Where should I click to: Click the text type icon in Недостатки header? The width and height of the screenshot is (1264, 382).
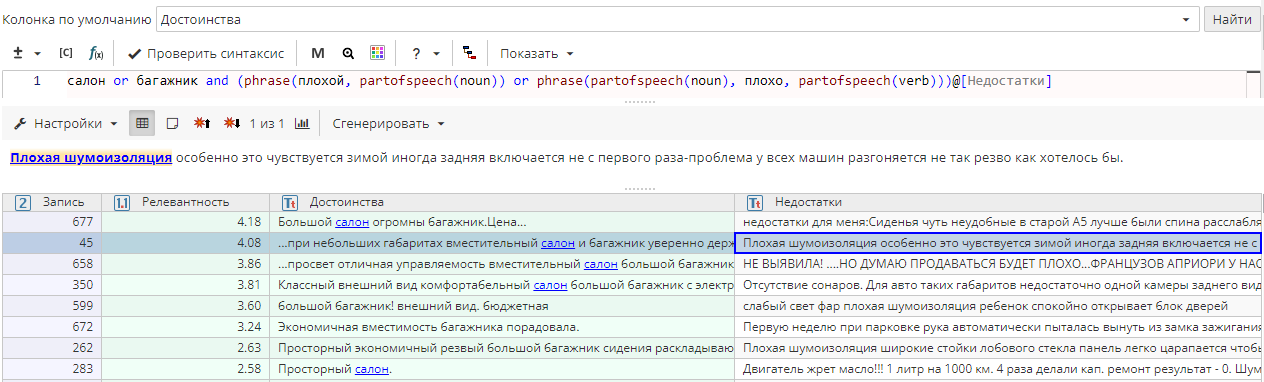pyautogui.click(x=756, y=202)
